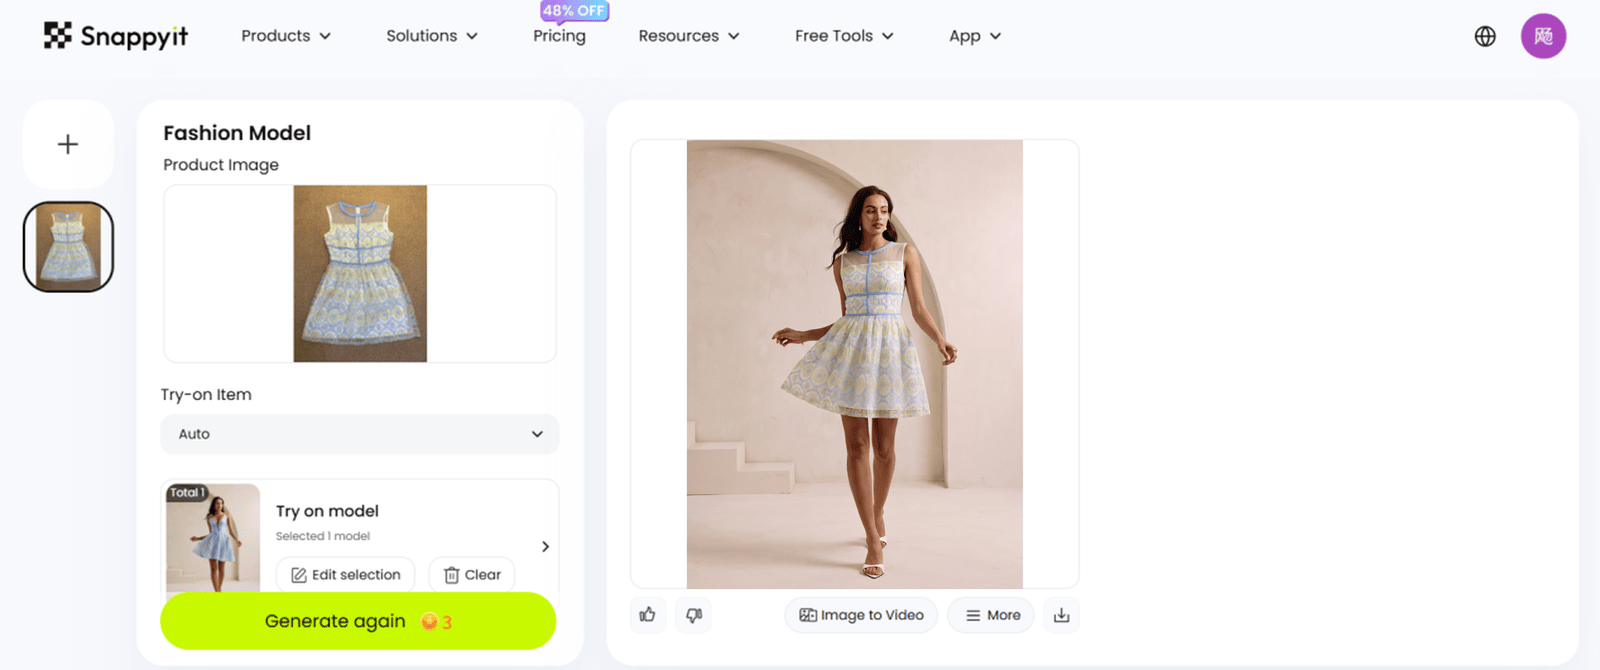Convert result using Image to Video

coord(861,615)
